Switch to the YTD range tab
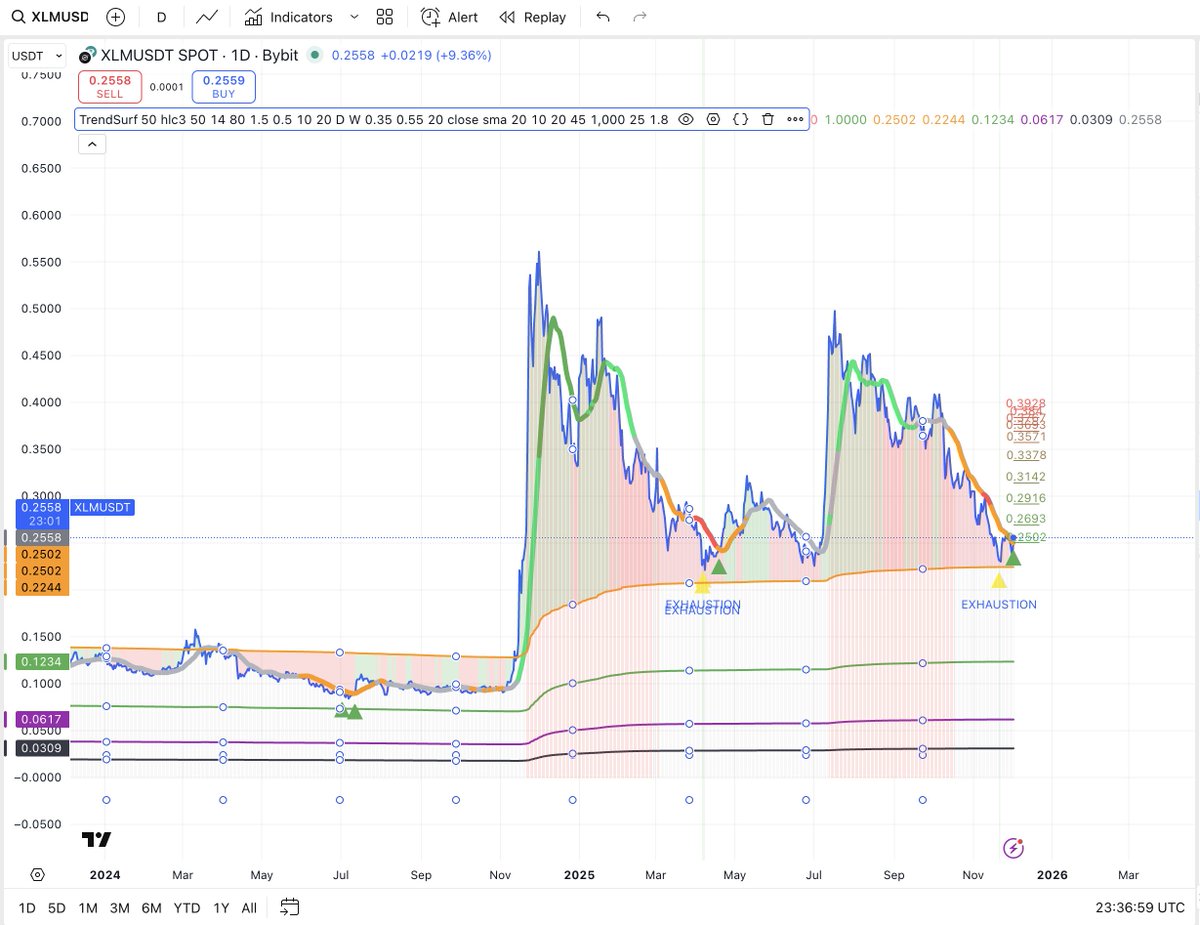The width and height of the screenshot is (1200, 925). [186, 908]
